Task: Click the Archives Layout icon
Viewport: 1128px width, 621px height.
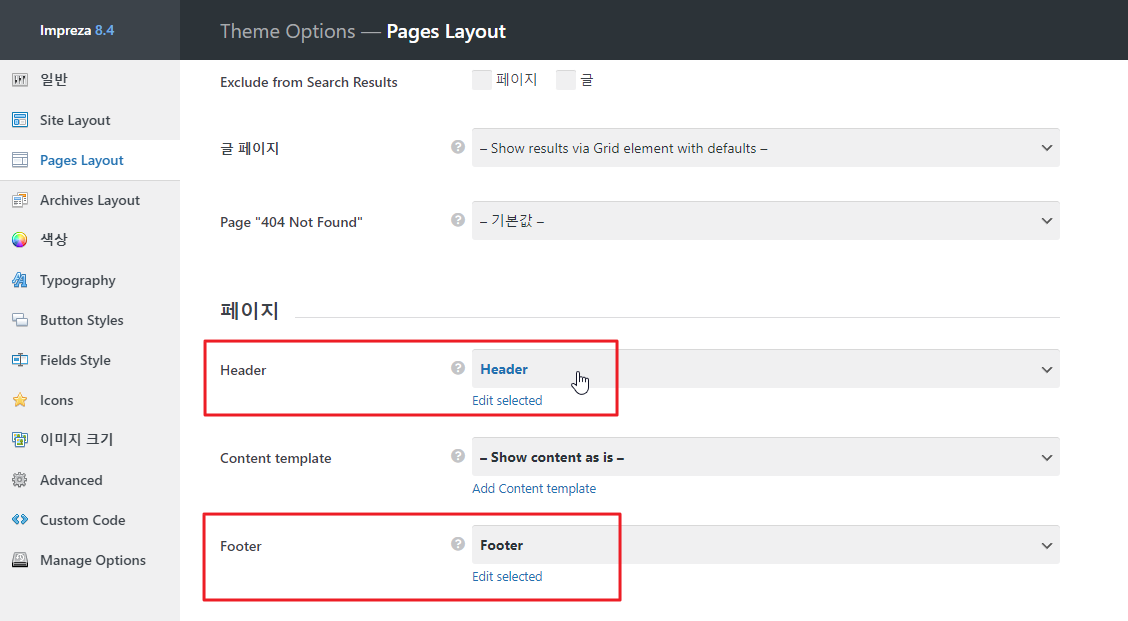Action: coord(20,200)
